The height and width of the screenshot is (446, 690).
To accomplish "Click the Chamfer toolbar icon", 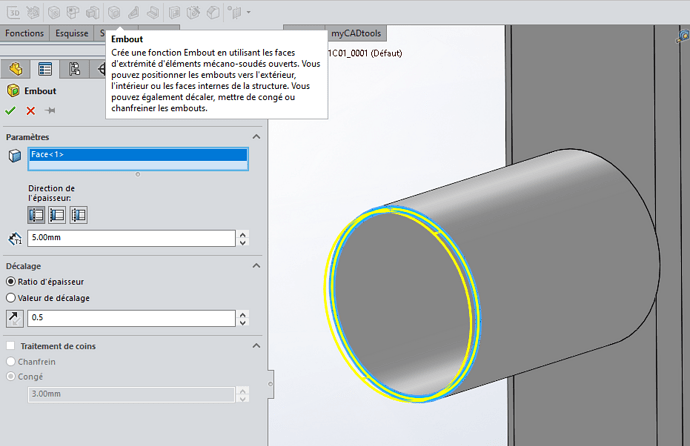I will [x=213, y=12].
